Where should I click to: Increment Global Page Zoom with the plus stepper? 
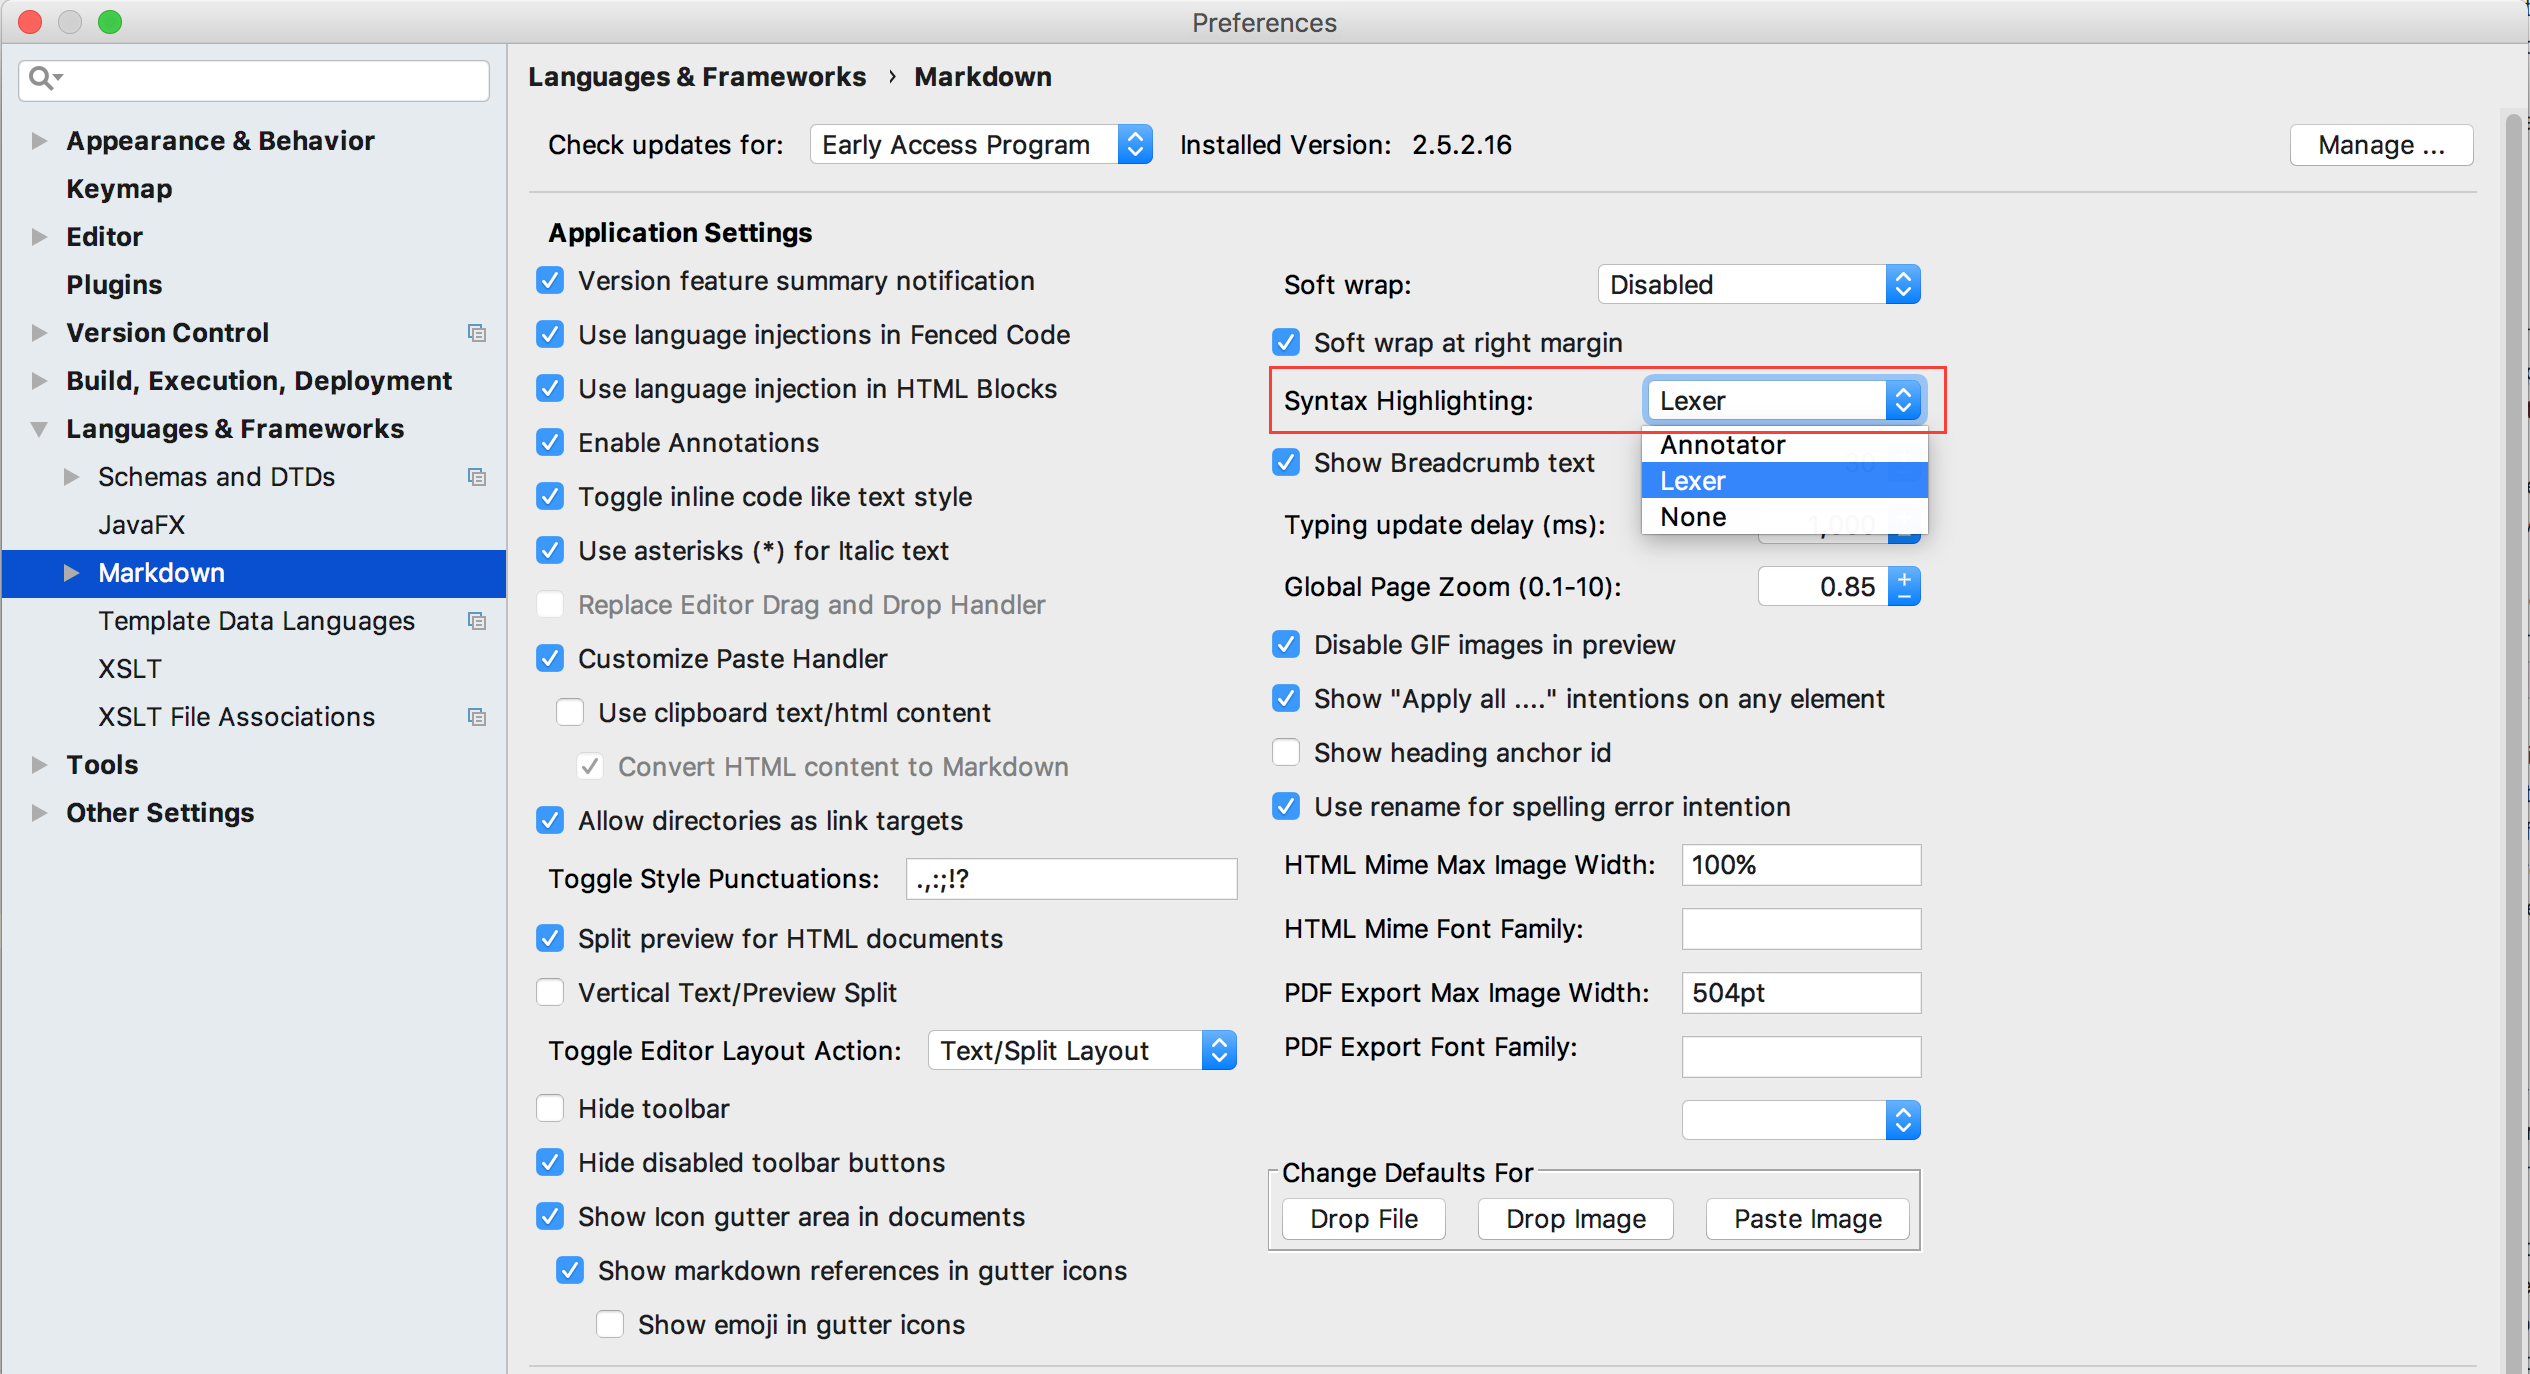click(1905, 578)
